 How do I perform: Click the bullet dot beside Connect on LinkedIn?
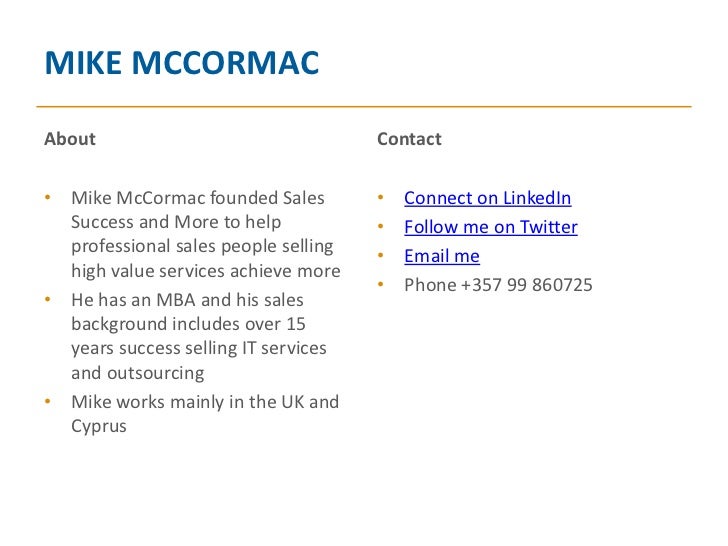[381, 197]
